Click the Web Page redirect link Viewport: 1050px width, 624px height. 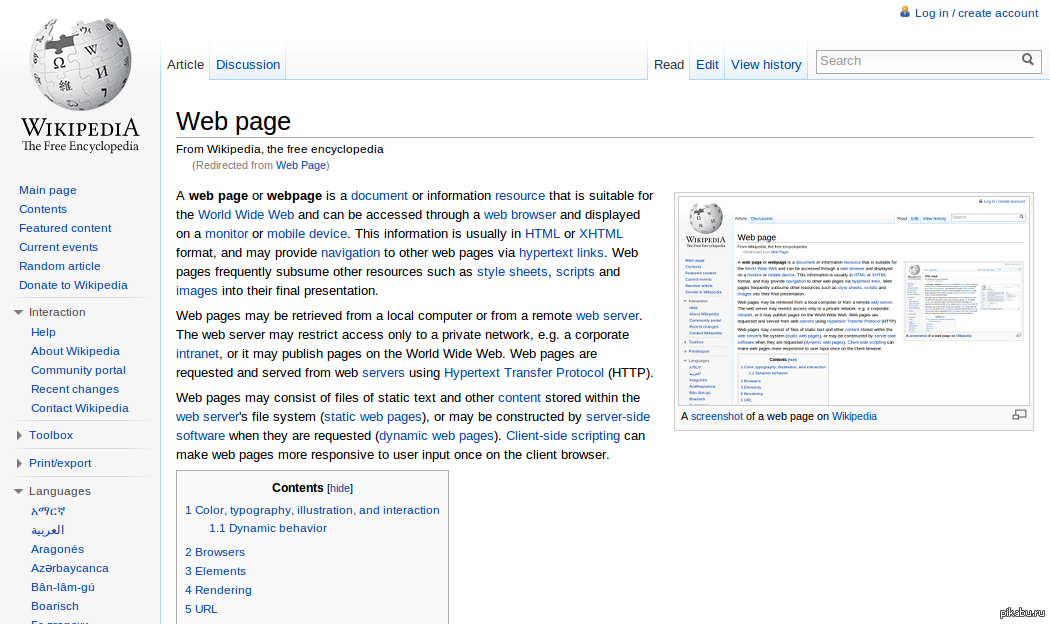pos(301,164)
